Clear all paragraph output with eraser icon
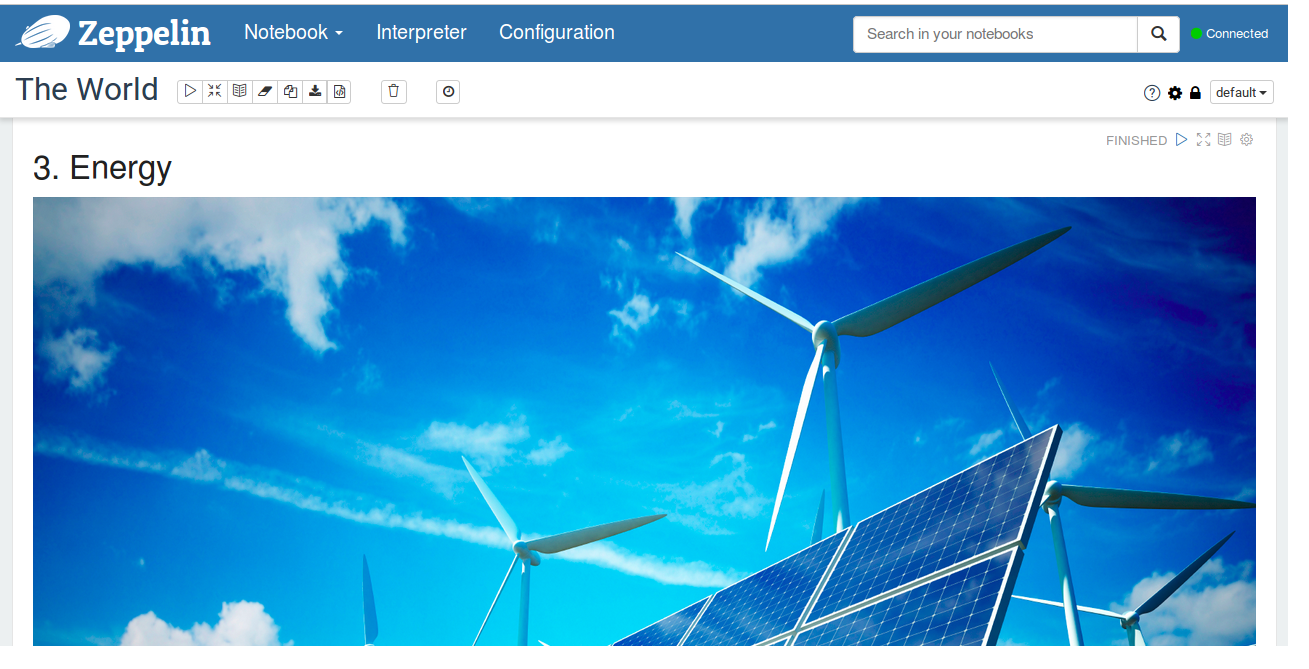Screen dimensions: 1309x669 click(x=265, y=91)
